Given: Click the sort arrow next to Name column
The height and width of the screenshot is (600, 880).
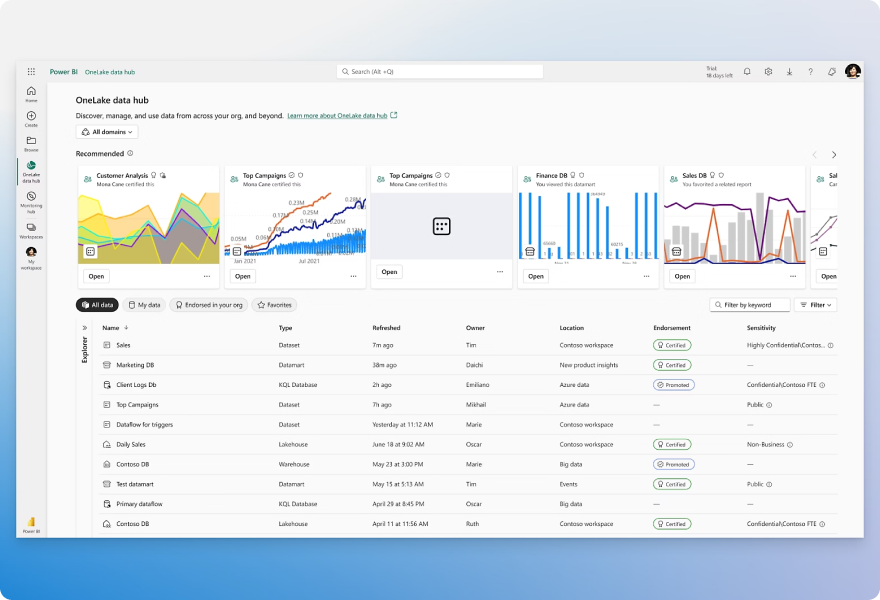Looking at the screenshot, I should pos(126,327).
